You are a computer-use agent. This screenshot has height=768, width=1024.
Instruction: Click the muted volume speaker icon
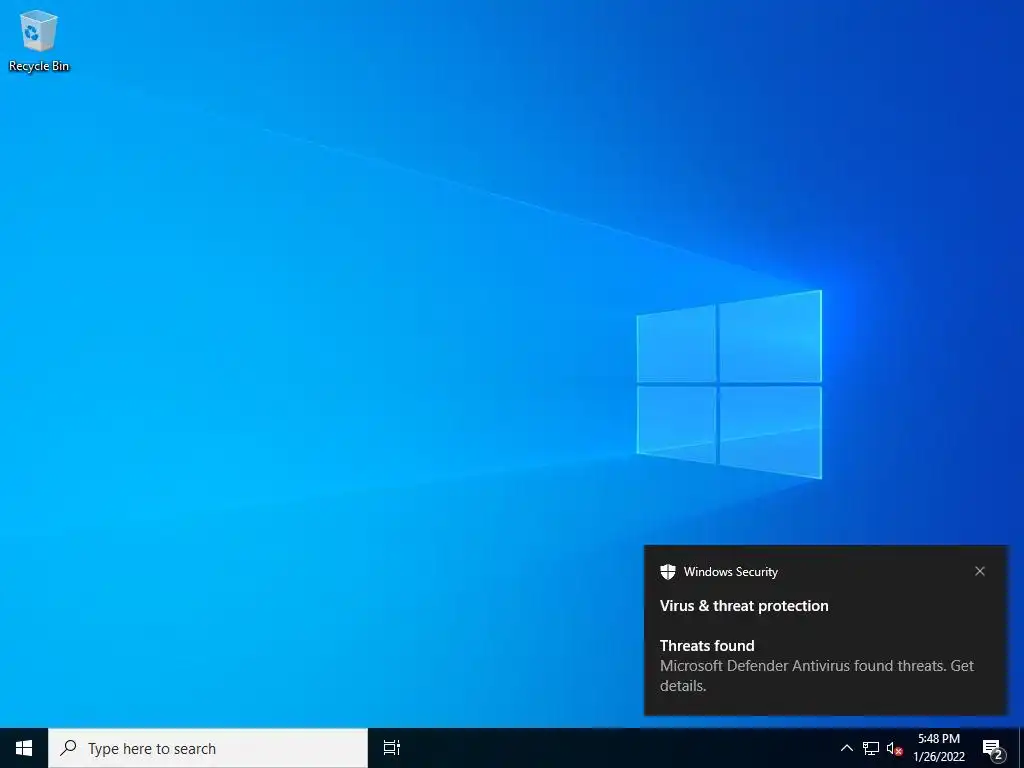point(895,749)
